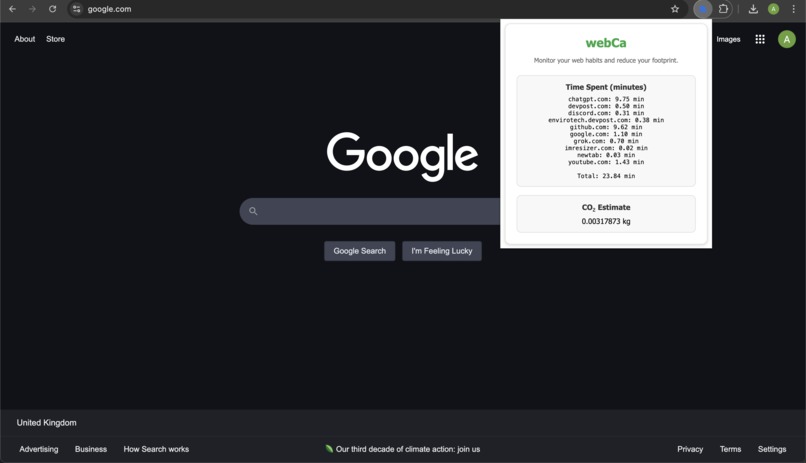This screenshot has height=463, width=806.
Task: Select the envirotech.devpost.com time entry
Action: (606, 120)
